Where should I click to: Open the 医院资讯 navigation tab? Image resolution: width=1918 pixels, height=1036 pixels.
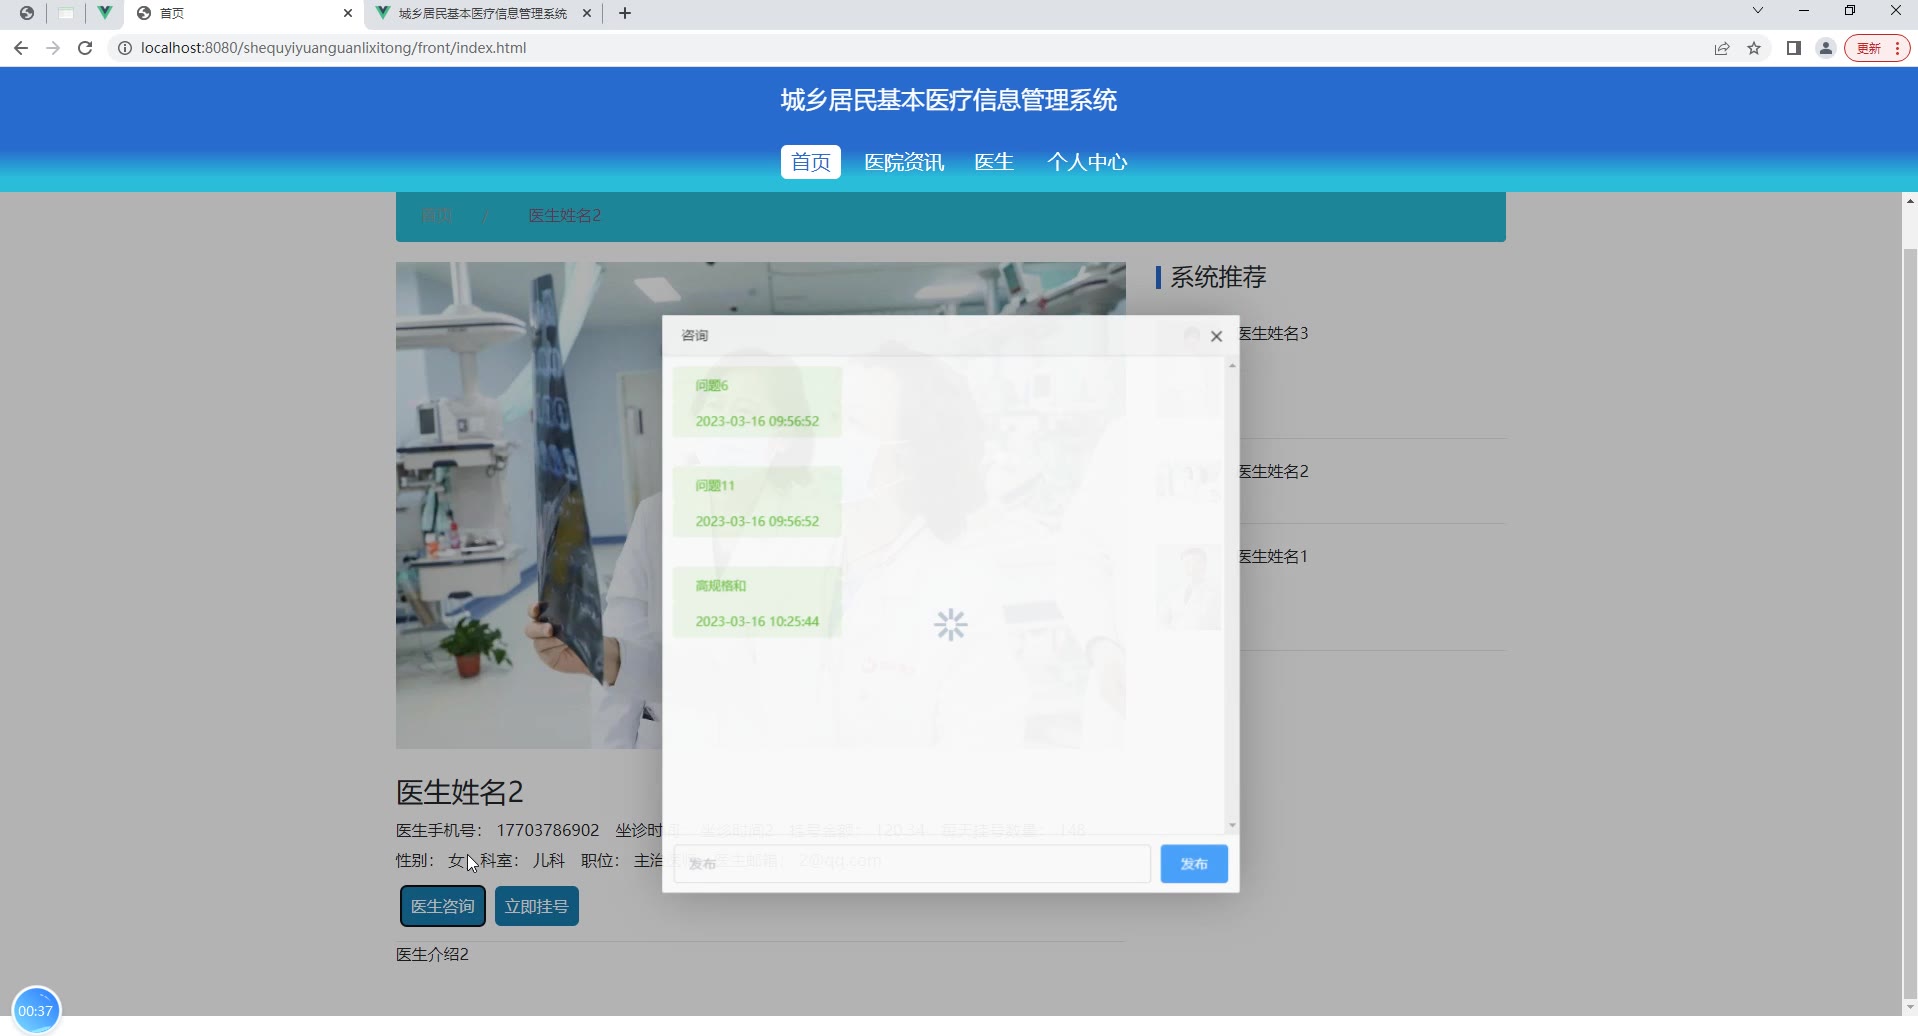pos(904,162)
